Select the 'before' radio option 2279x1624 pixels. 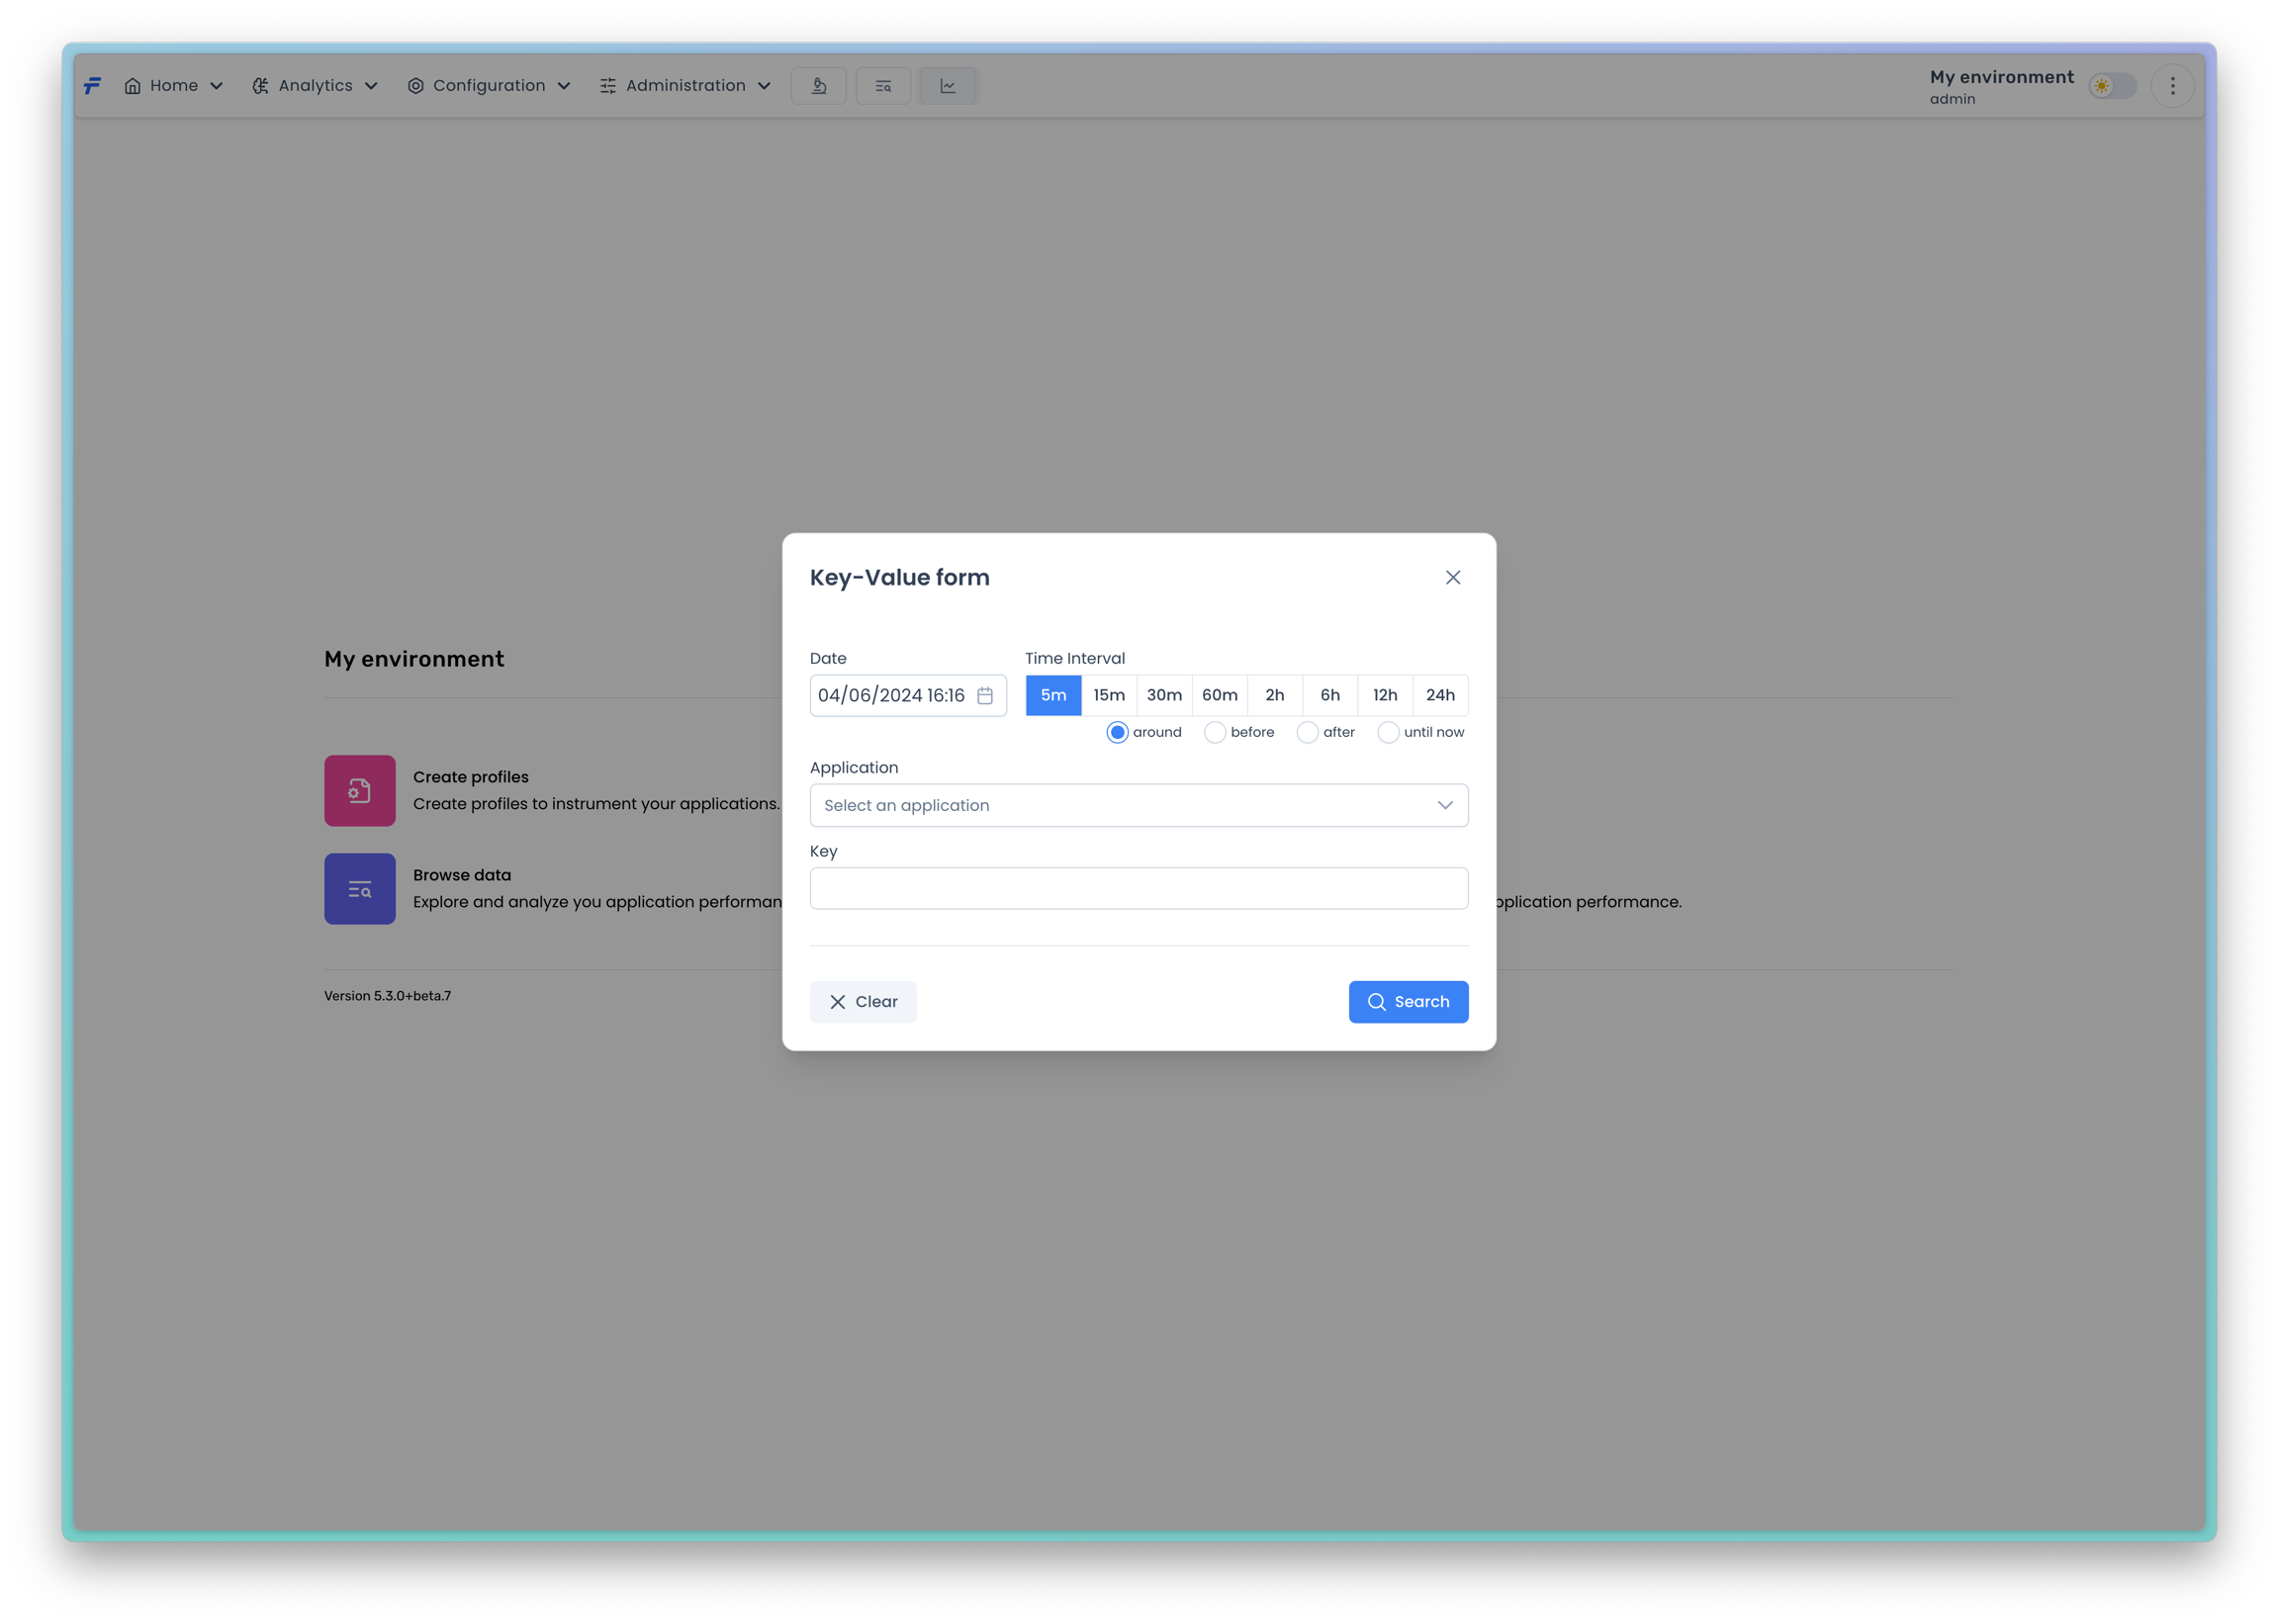(1214, 732)
